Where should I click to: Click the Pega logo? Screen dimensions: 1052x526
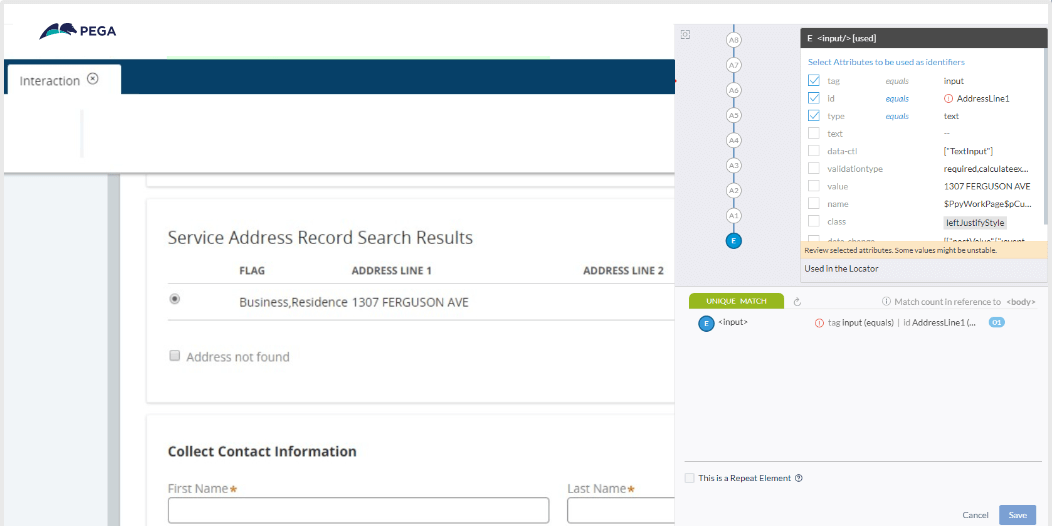(x=77, y=31)
